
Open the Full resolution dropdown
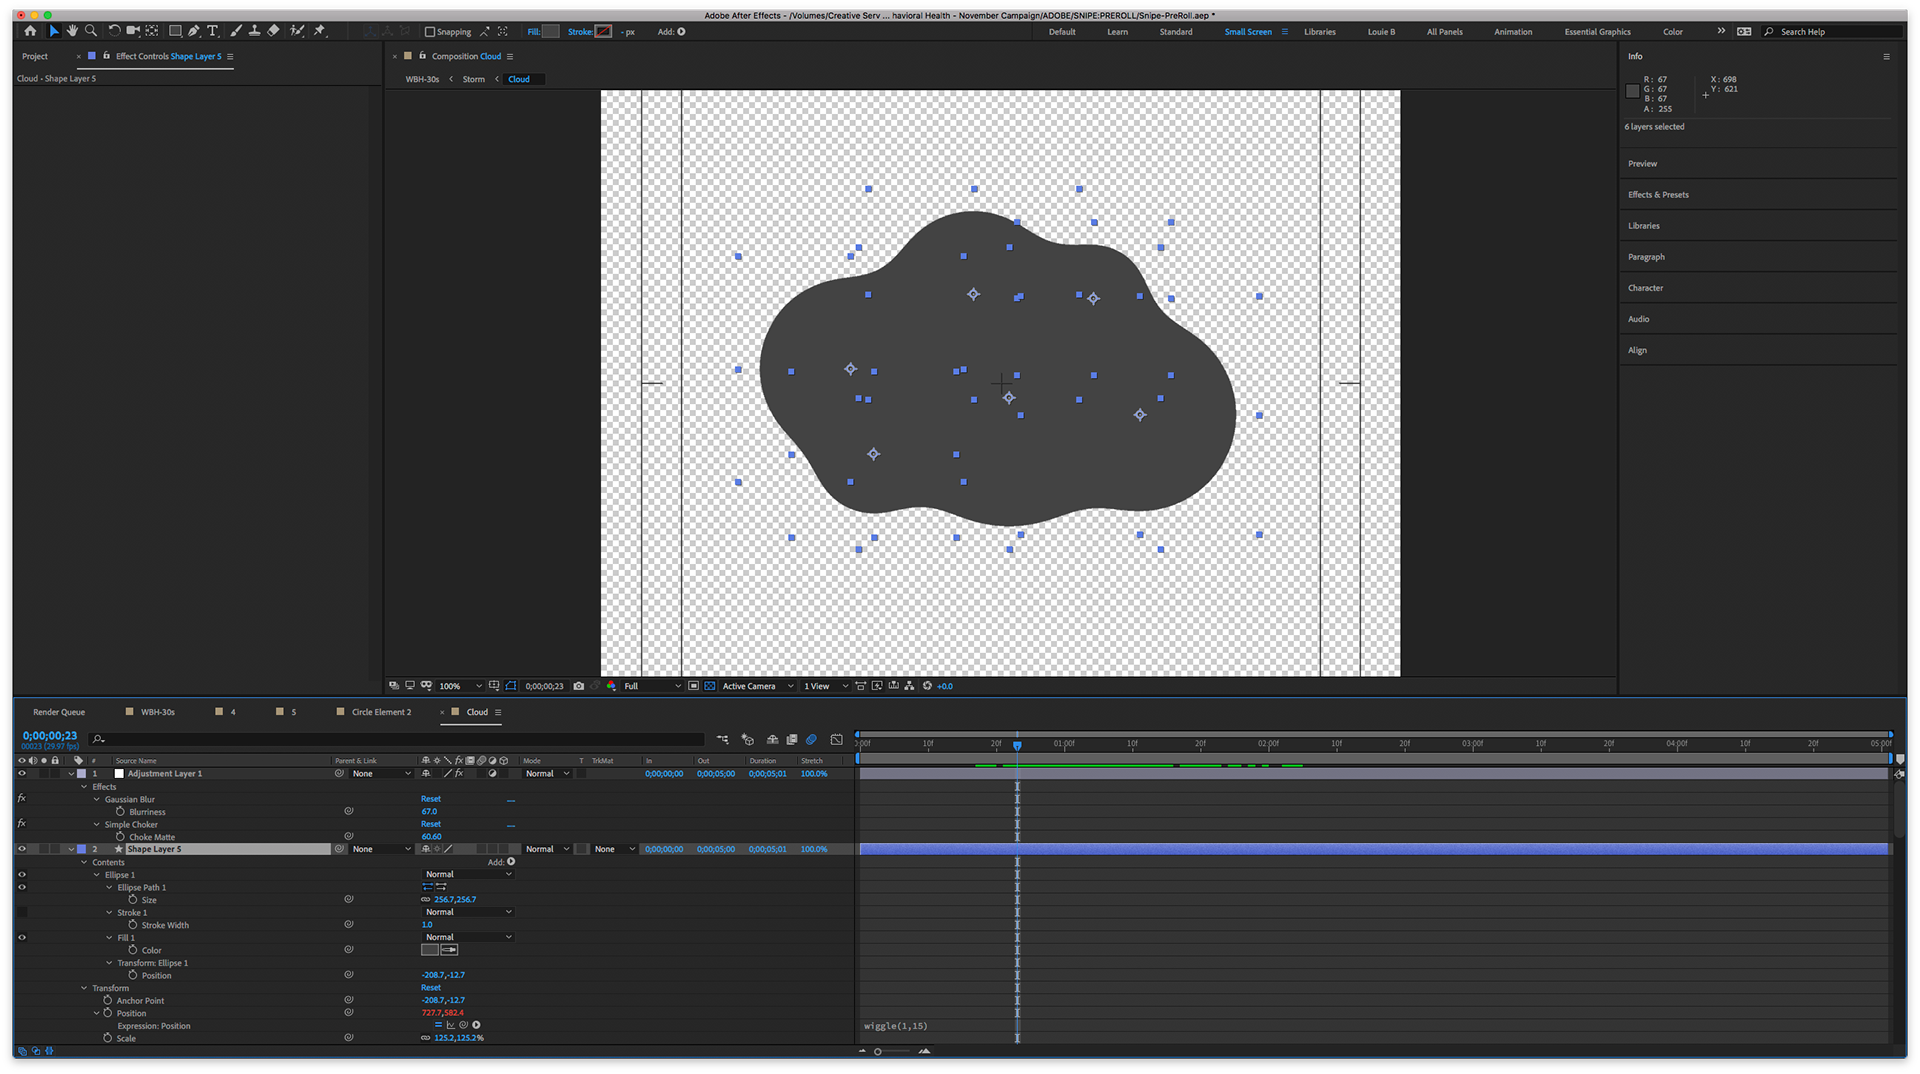click(x=652, y=686)
